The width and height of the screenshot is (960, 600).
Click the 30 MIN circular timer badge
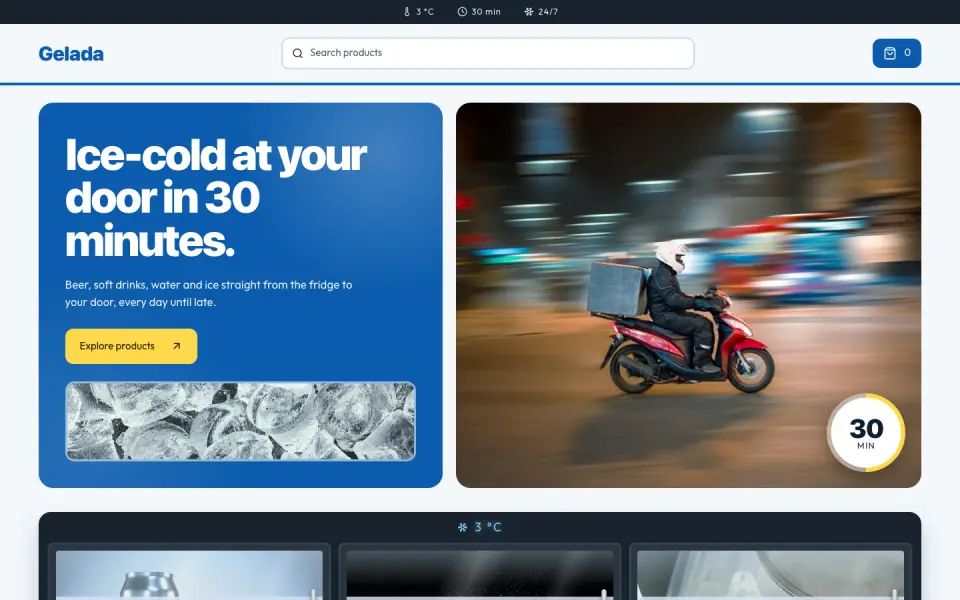pos(866,433)
